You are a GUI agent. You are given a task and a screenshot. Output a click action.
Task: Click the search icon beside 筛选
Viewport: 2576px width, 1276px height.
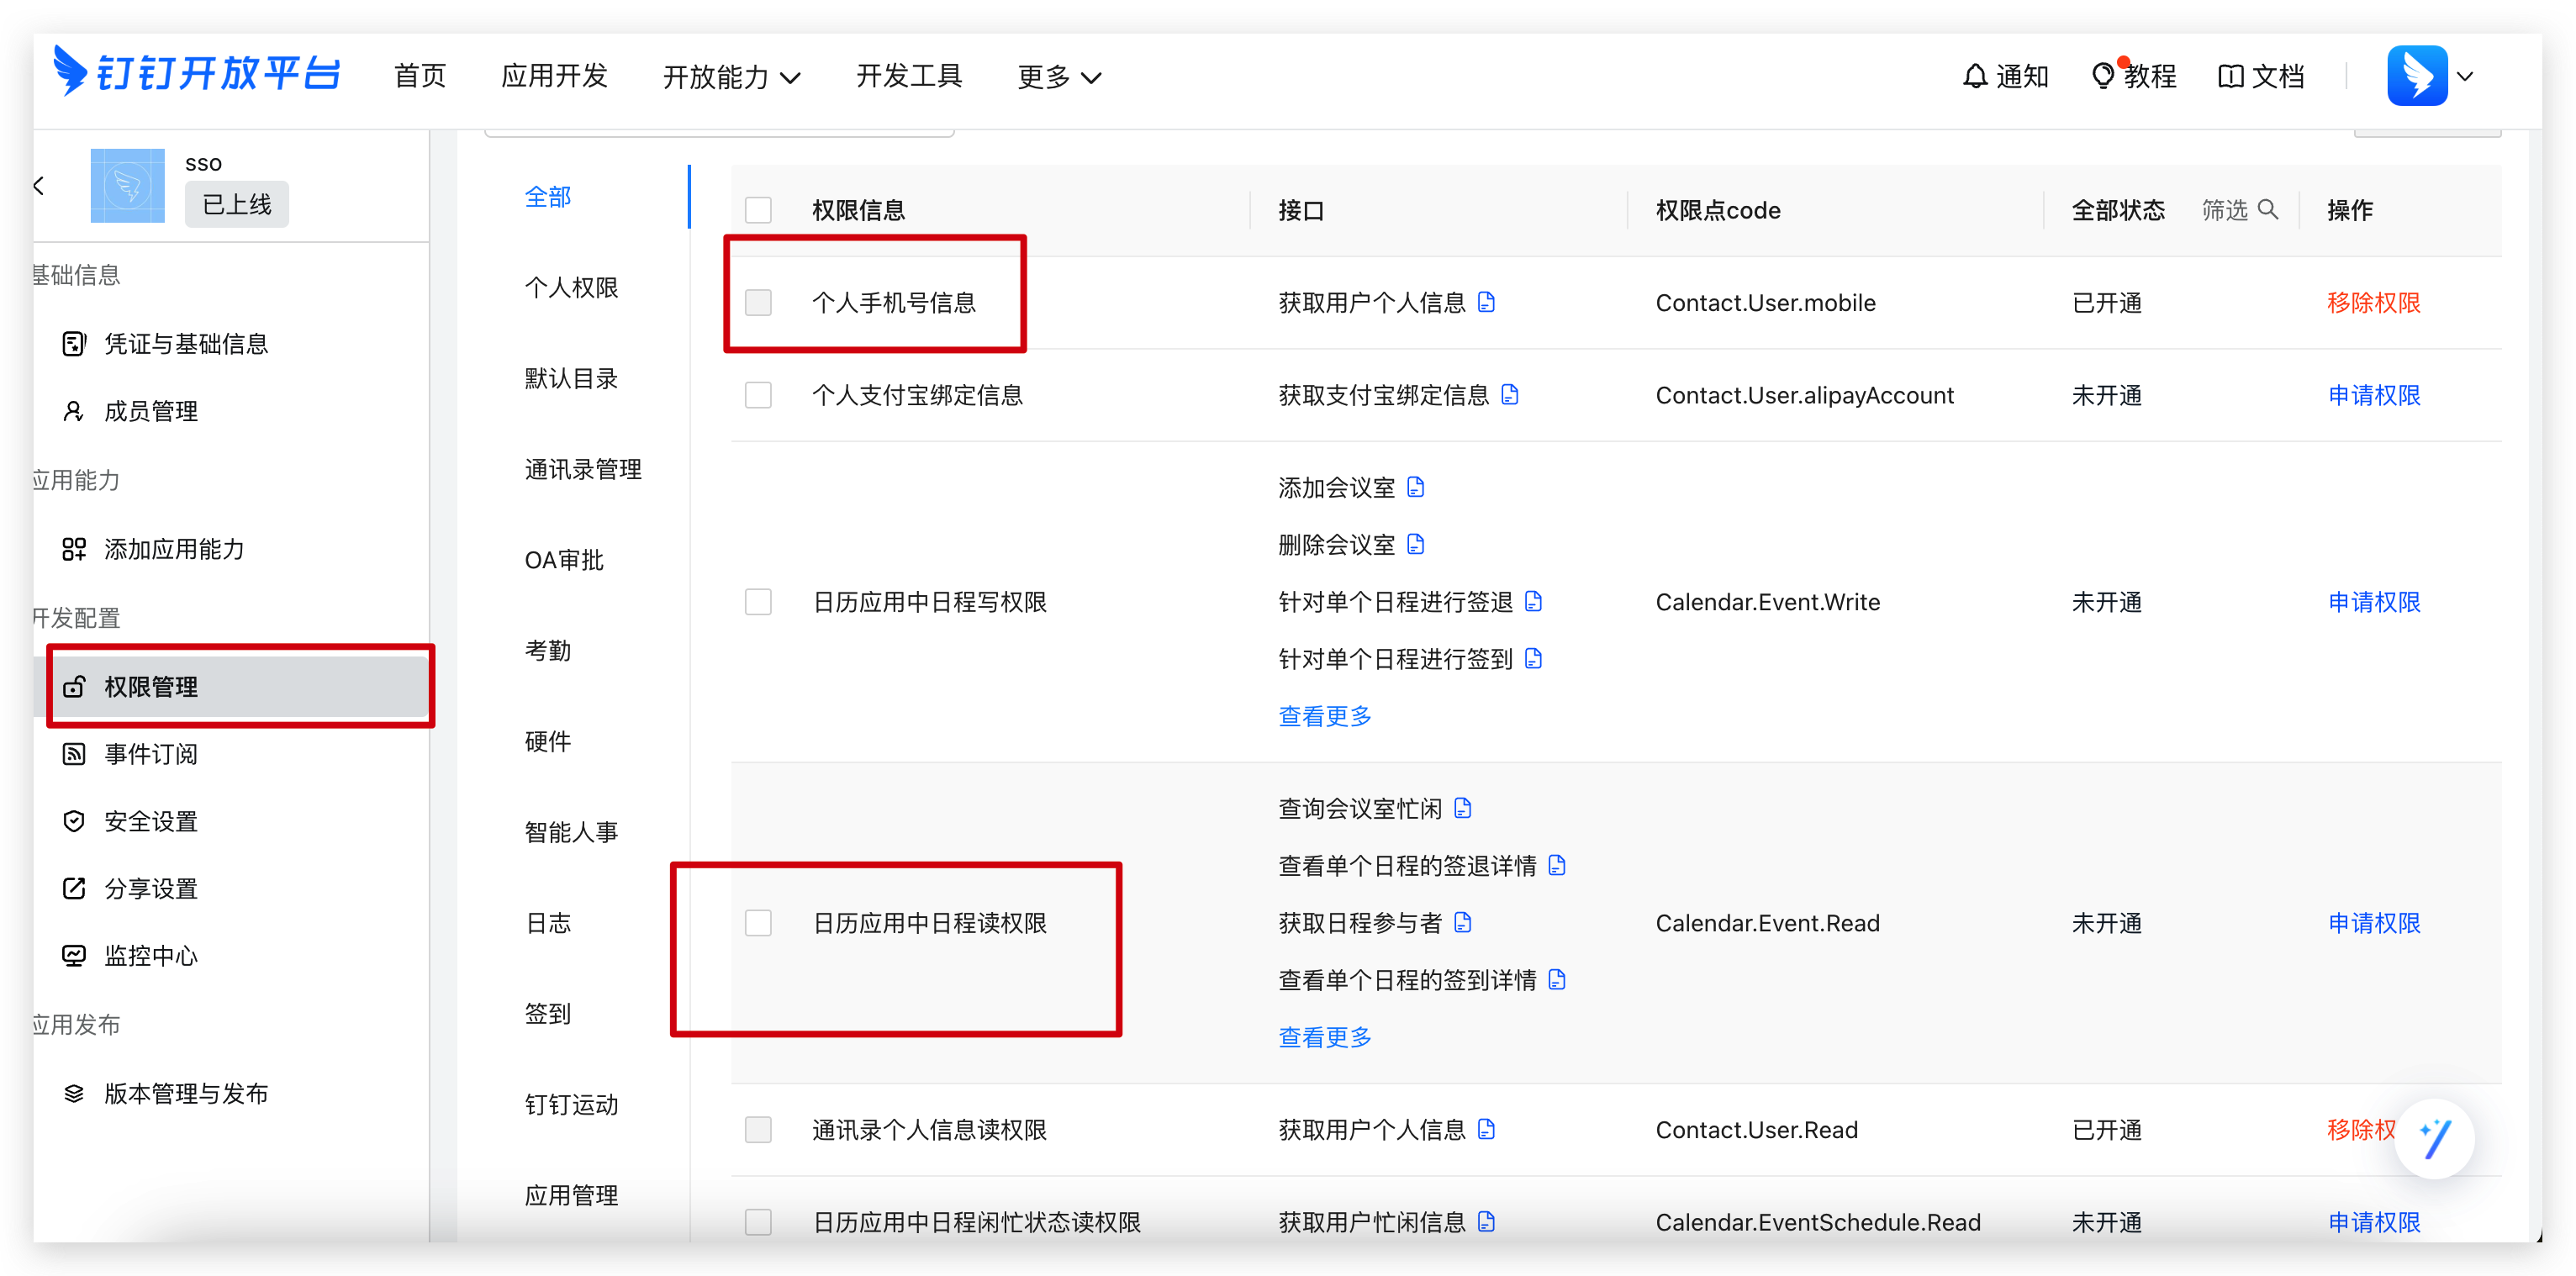tap(2268, 209)
